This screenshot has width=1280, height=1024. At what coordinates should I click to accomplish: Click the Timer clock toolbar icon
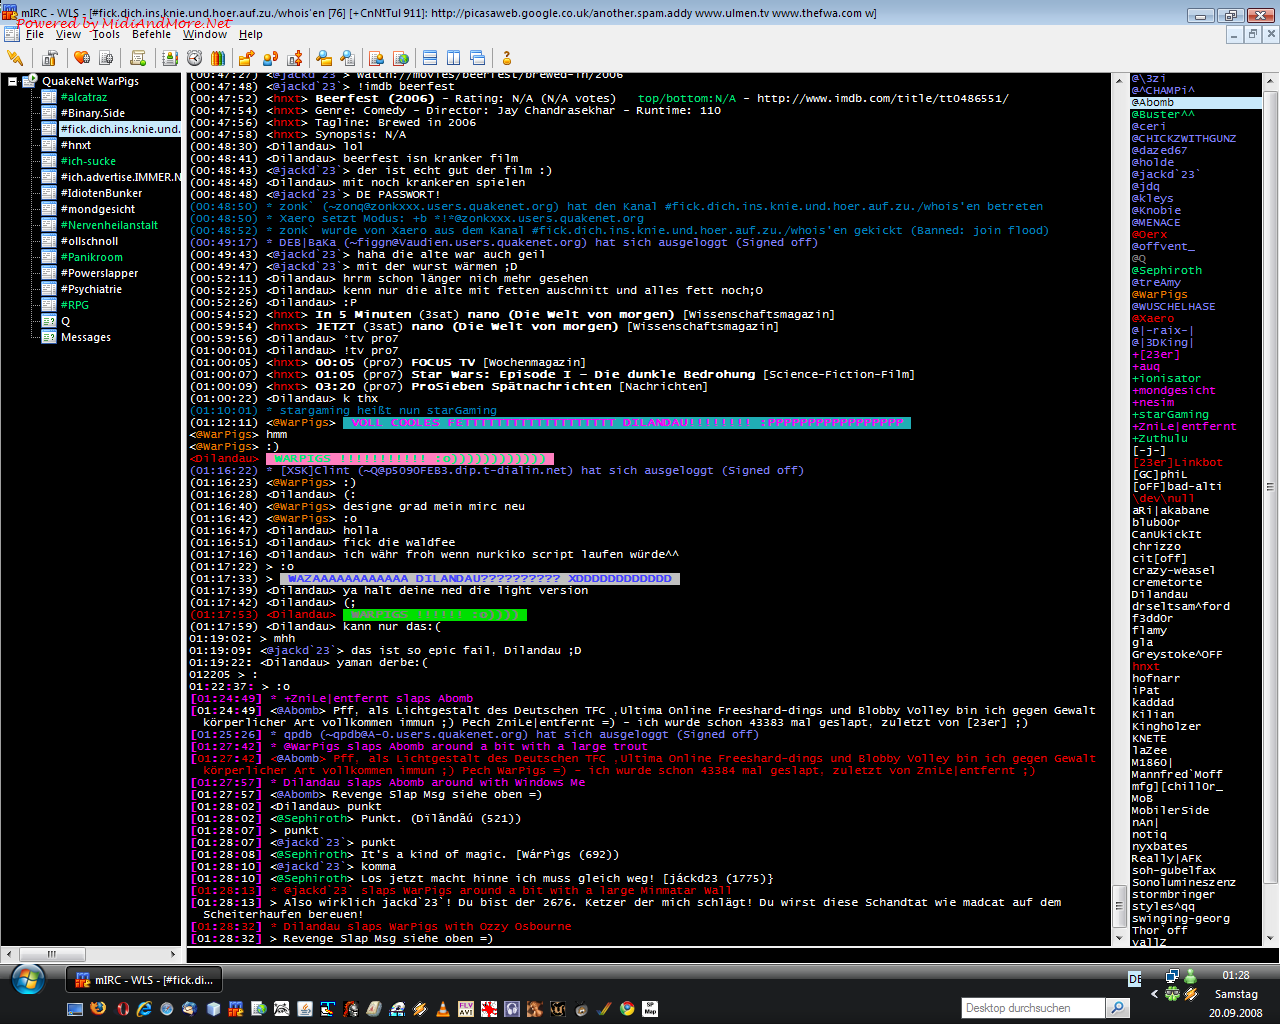[x=194, y=58]
